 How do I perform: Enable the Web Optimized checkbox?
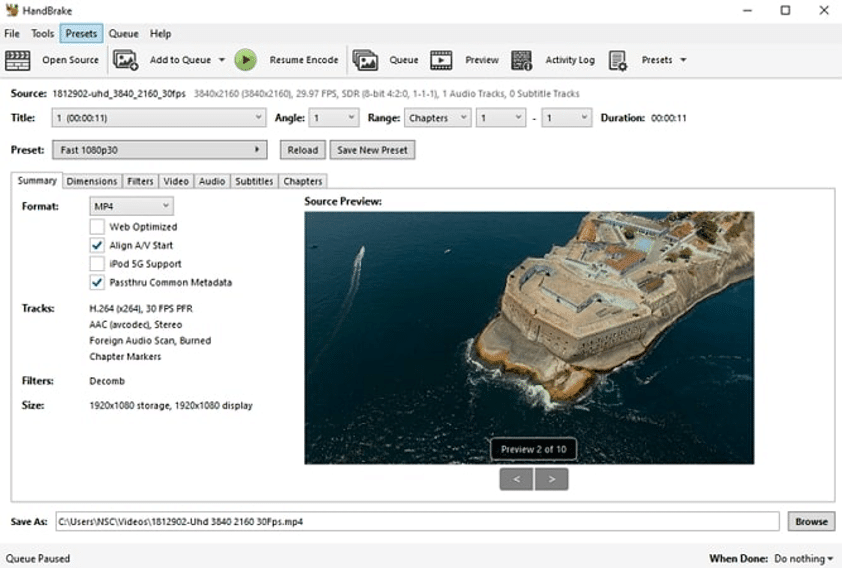point(97,226)
